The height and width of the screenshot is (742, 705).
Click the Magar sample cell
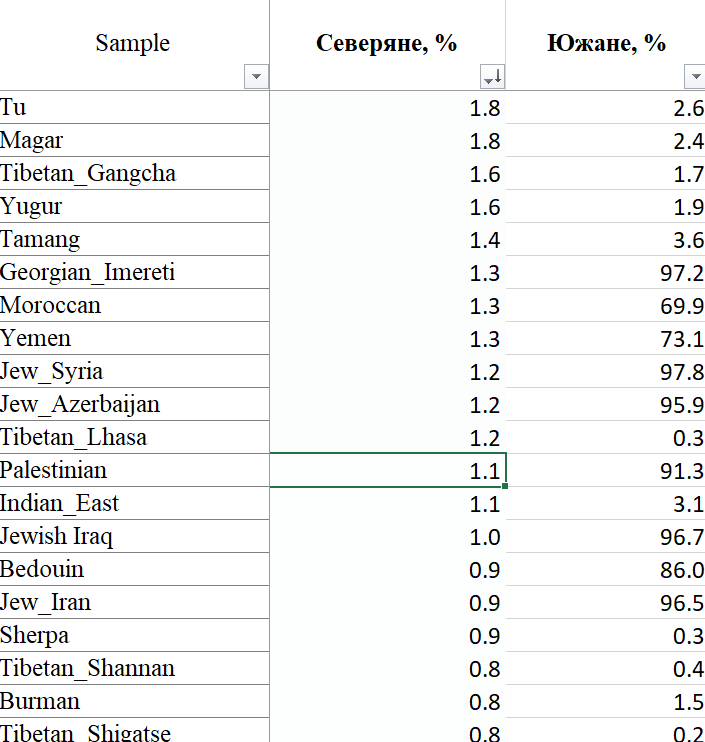(134, 141)
